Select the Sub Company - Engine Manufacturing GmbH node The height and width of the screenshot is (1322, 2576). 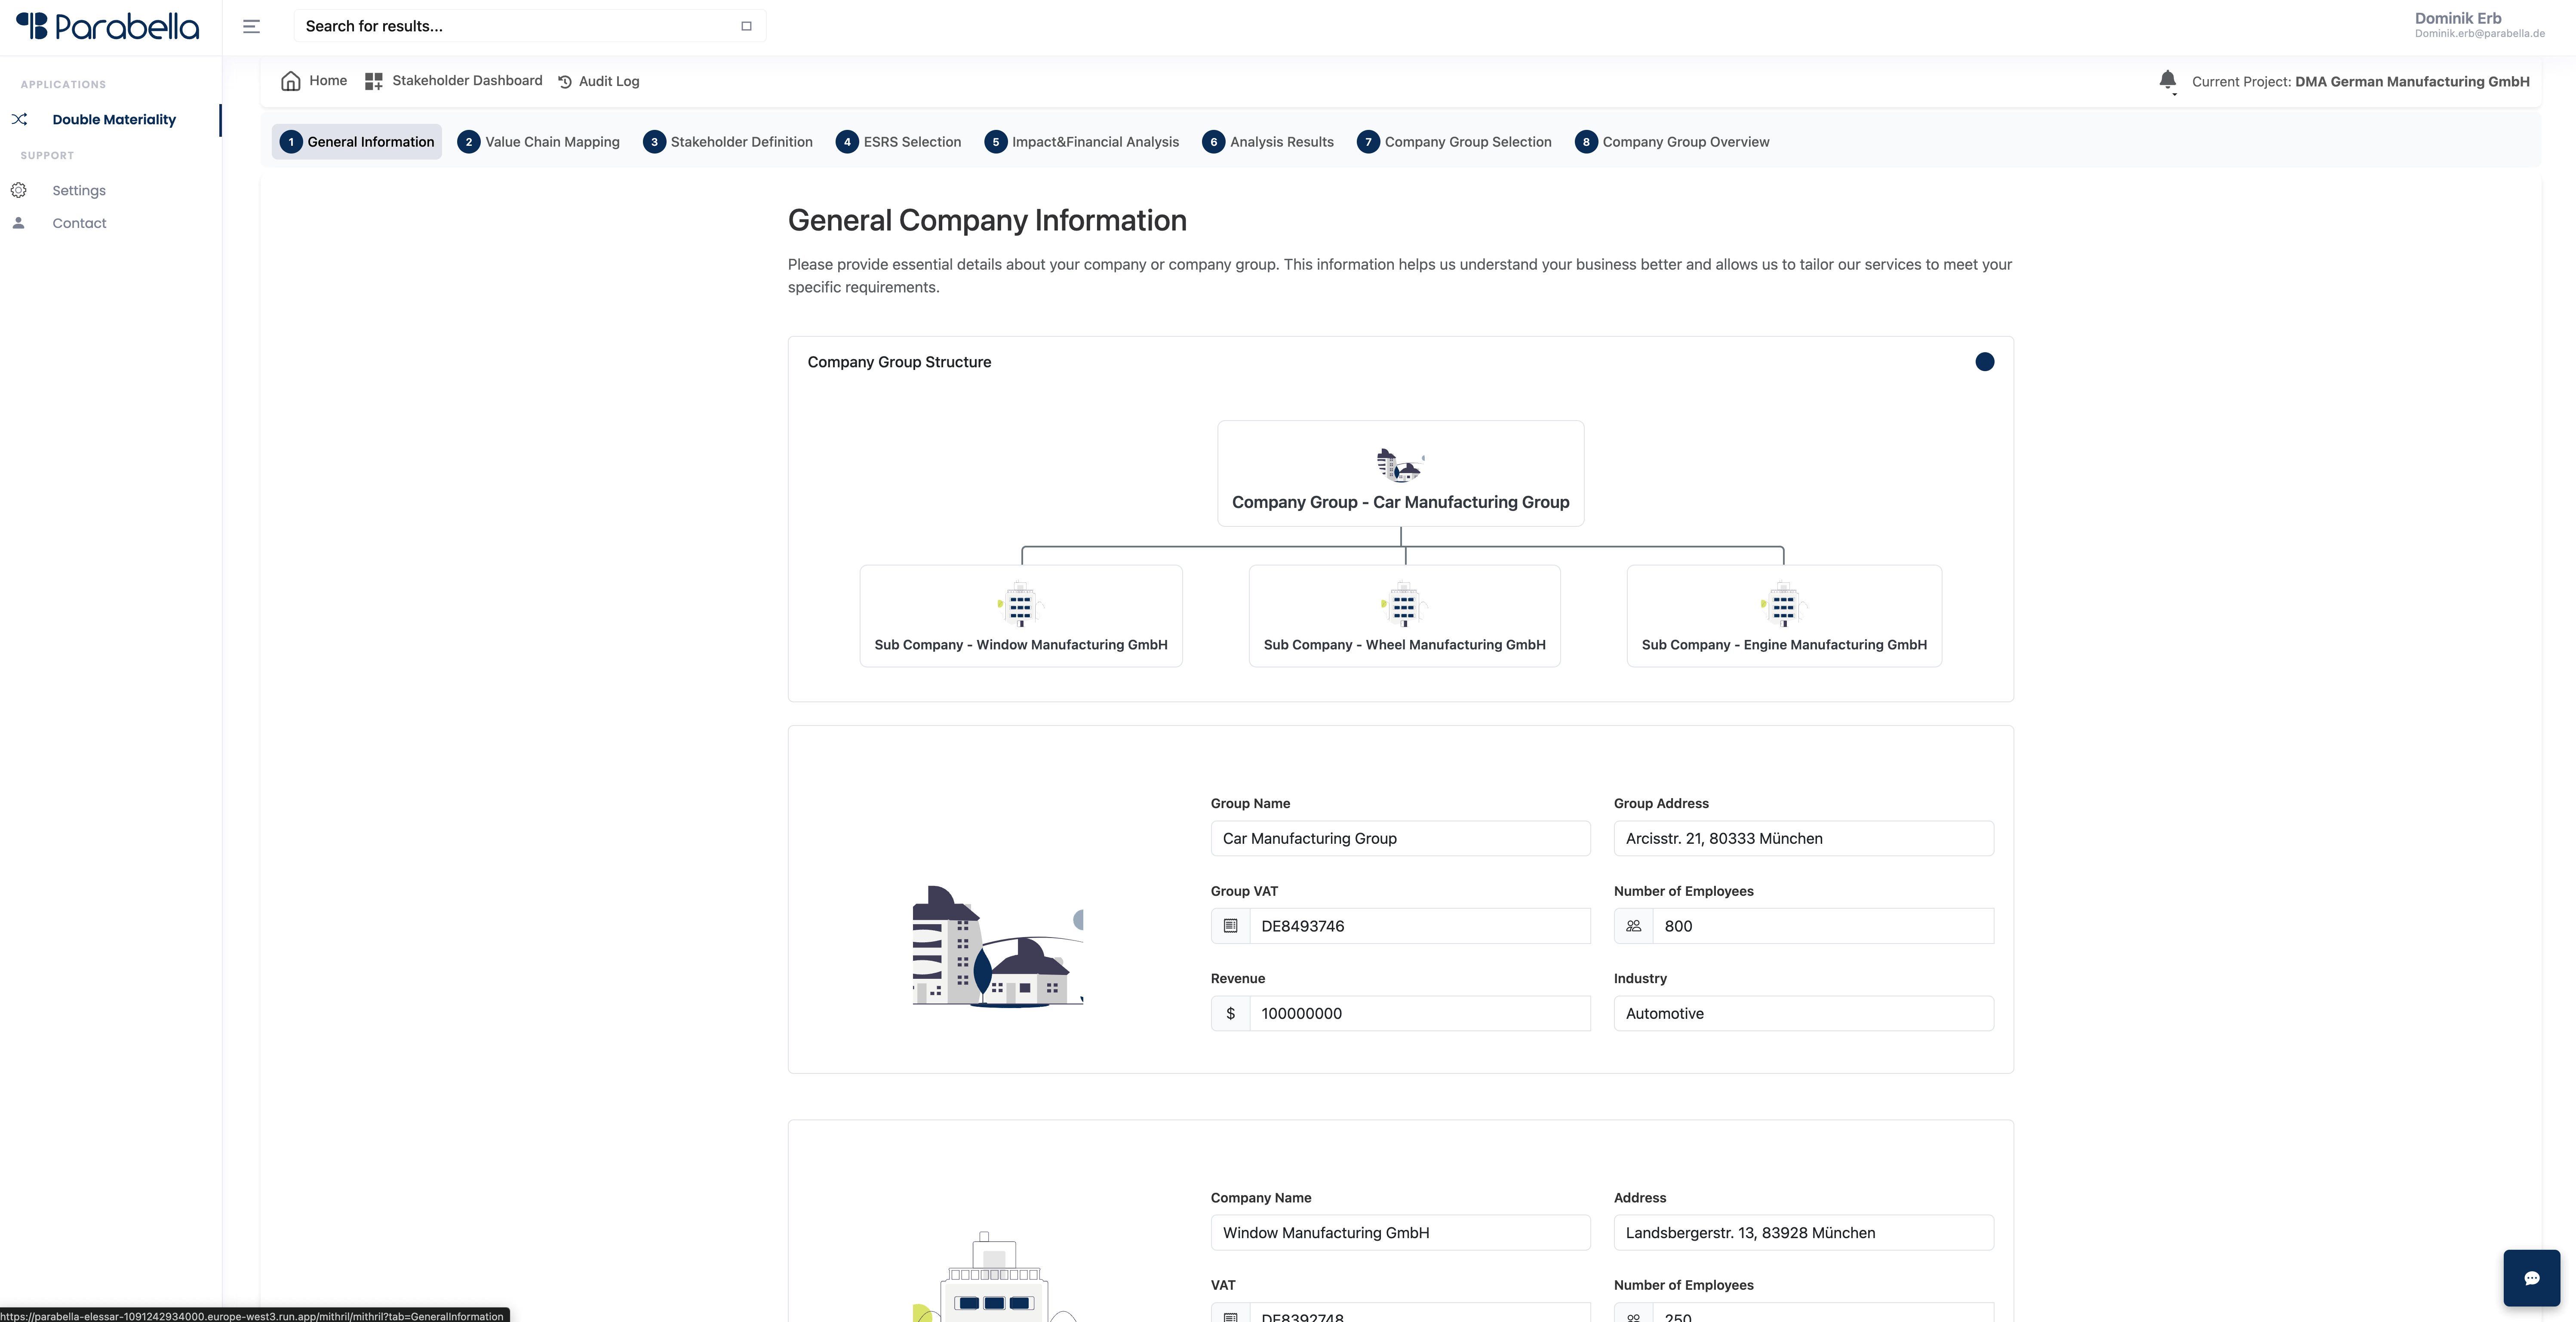1784,616
